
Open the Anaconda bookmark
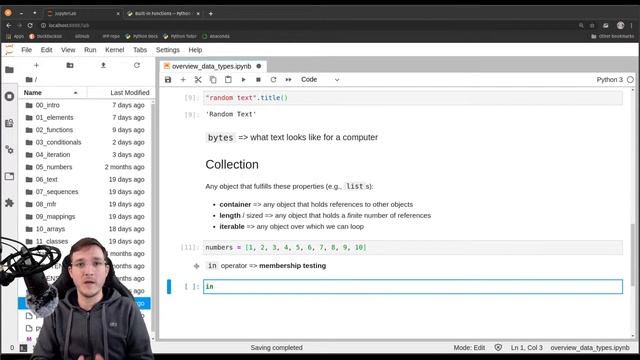click(216, 36)
